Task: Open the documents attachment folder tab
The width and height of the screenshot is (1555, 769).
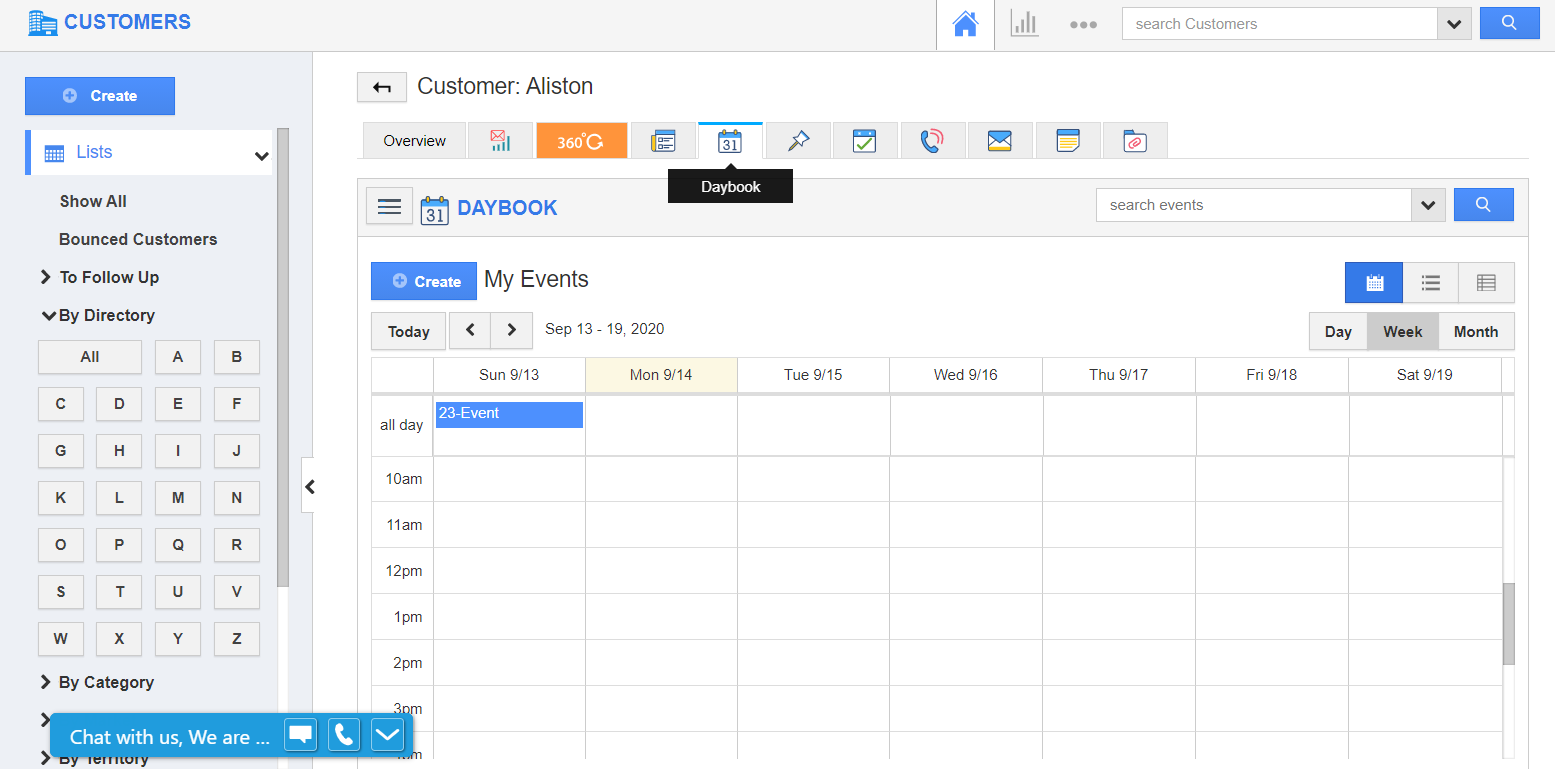Action: (x=1134, y=141)
